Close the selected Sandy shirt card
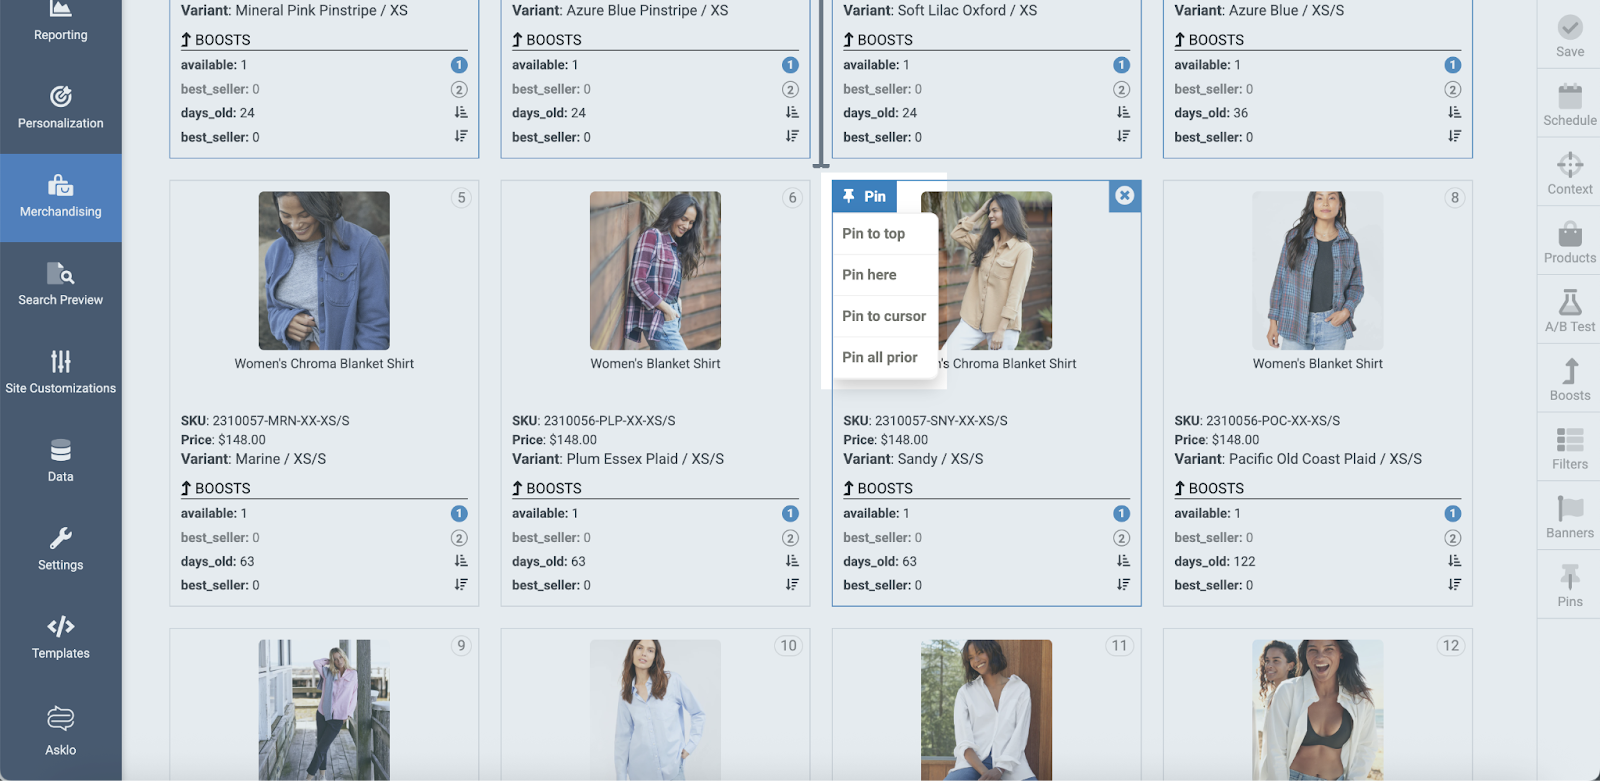This screenshot has height=781, width=1600. (1125, 196)
